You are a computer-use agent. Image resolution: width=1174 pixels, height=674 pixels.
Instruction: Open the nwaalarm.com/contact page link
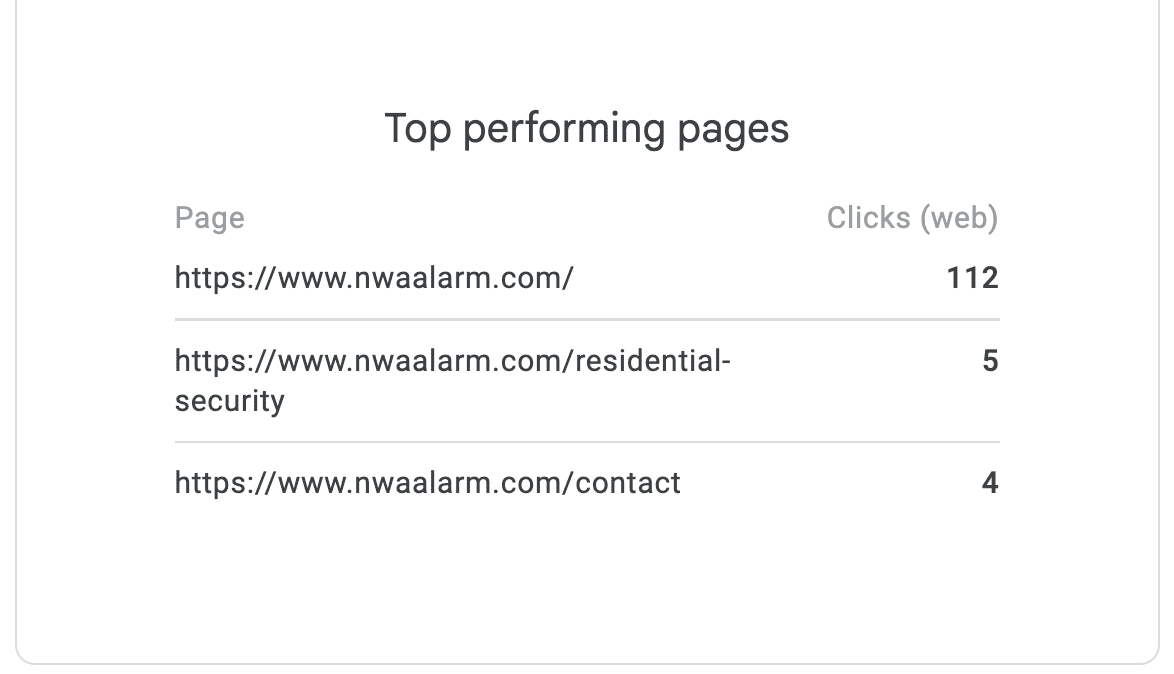coord(427,483)
